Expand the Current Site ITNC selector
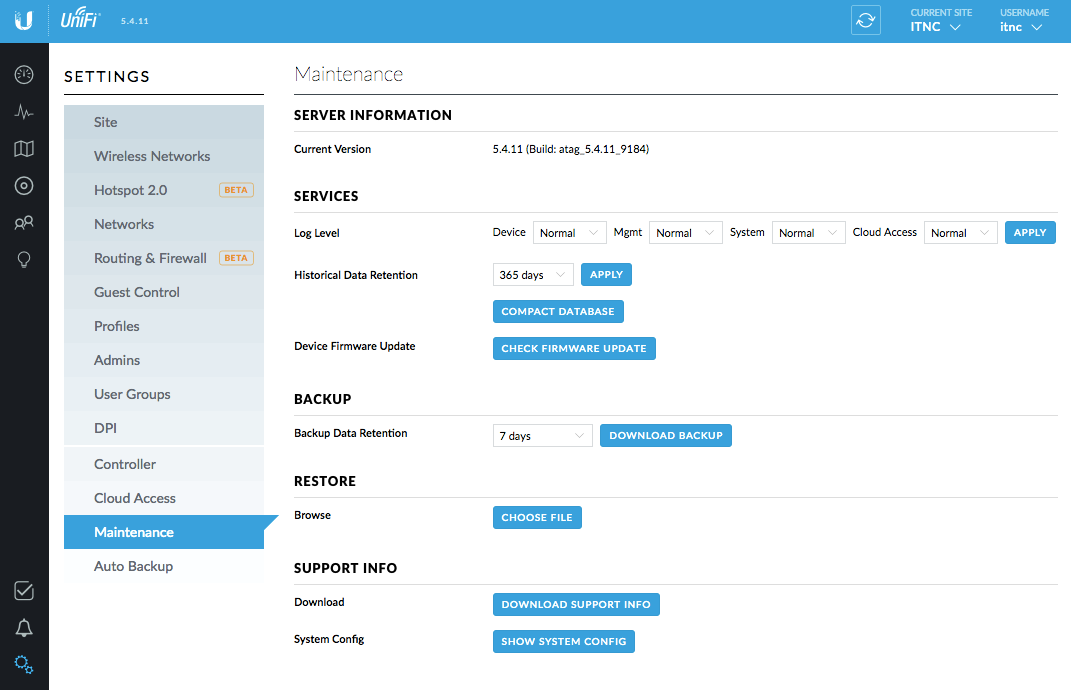This screenshot has height=690, width=1071. click(x=935, y=27)
